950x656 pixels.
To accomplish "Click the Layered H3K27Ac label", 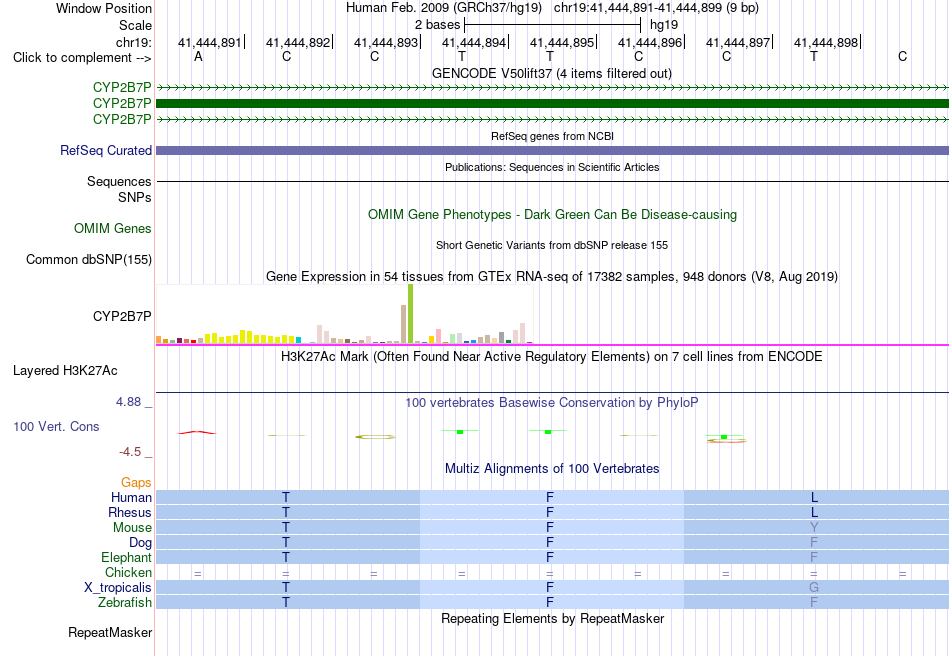I will pyautogui.click(x=65, y=370).
